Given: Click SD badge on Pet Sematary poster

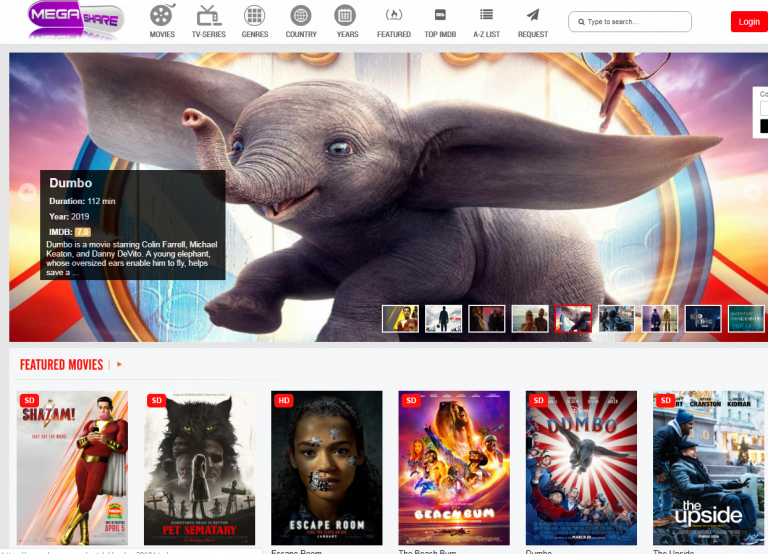Looking at the screenshot, I should tap(157, 400).
